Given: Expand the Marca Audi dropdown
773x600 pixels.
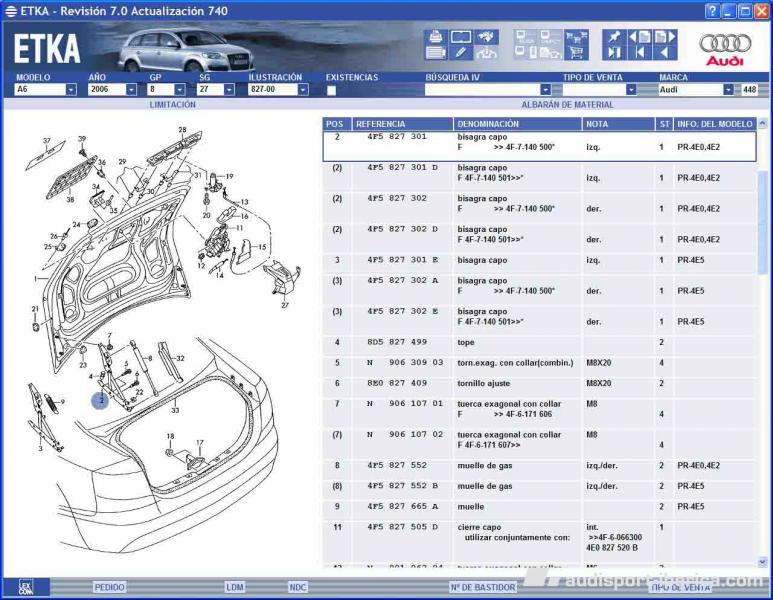Looking at the screenshot, I should tap(728, 90).
